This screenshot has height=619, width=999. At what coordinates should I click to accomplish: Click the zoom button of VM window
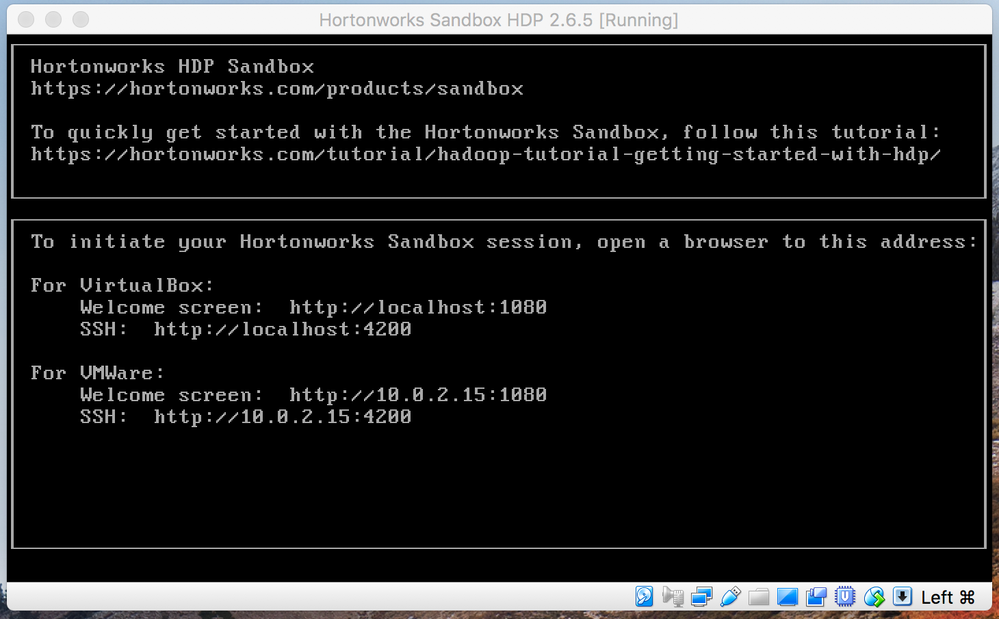pyautogui.click(x=81, y=20)
